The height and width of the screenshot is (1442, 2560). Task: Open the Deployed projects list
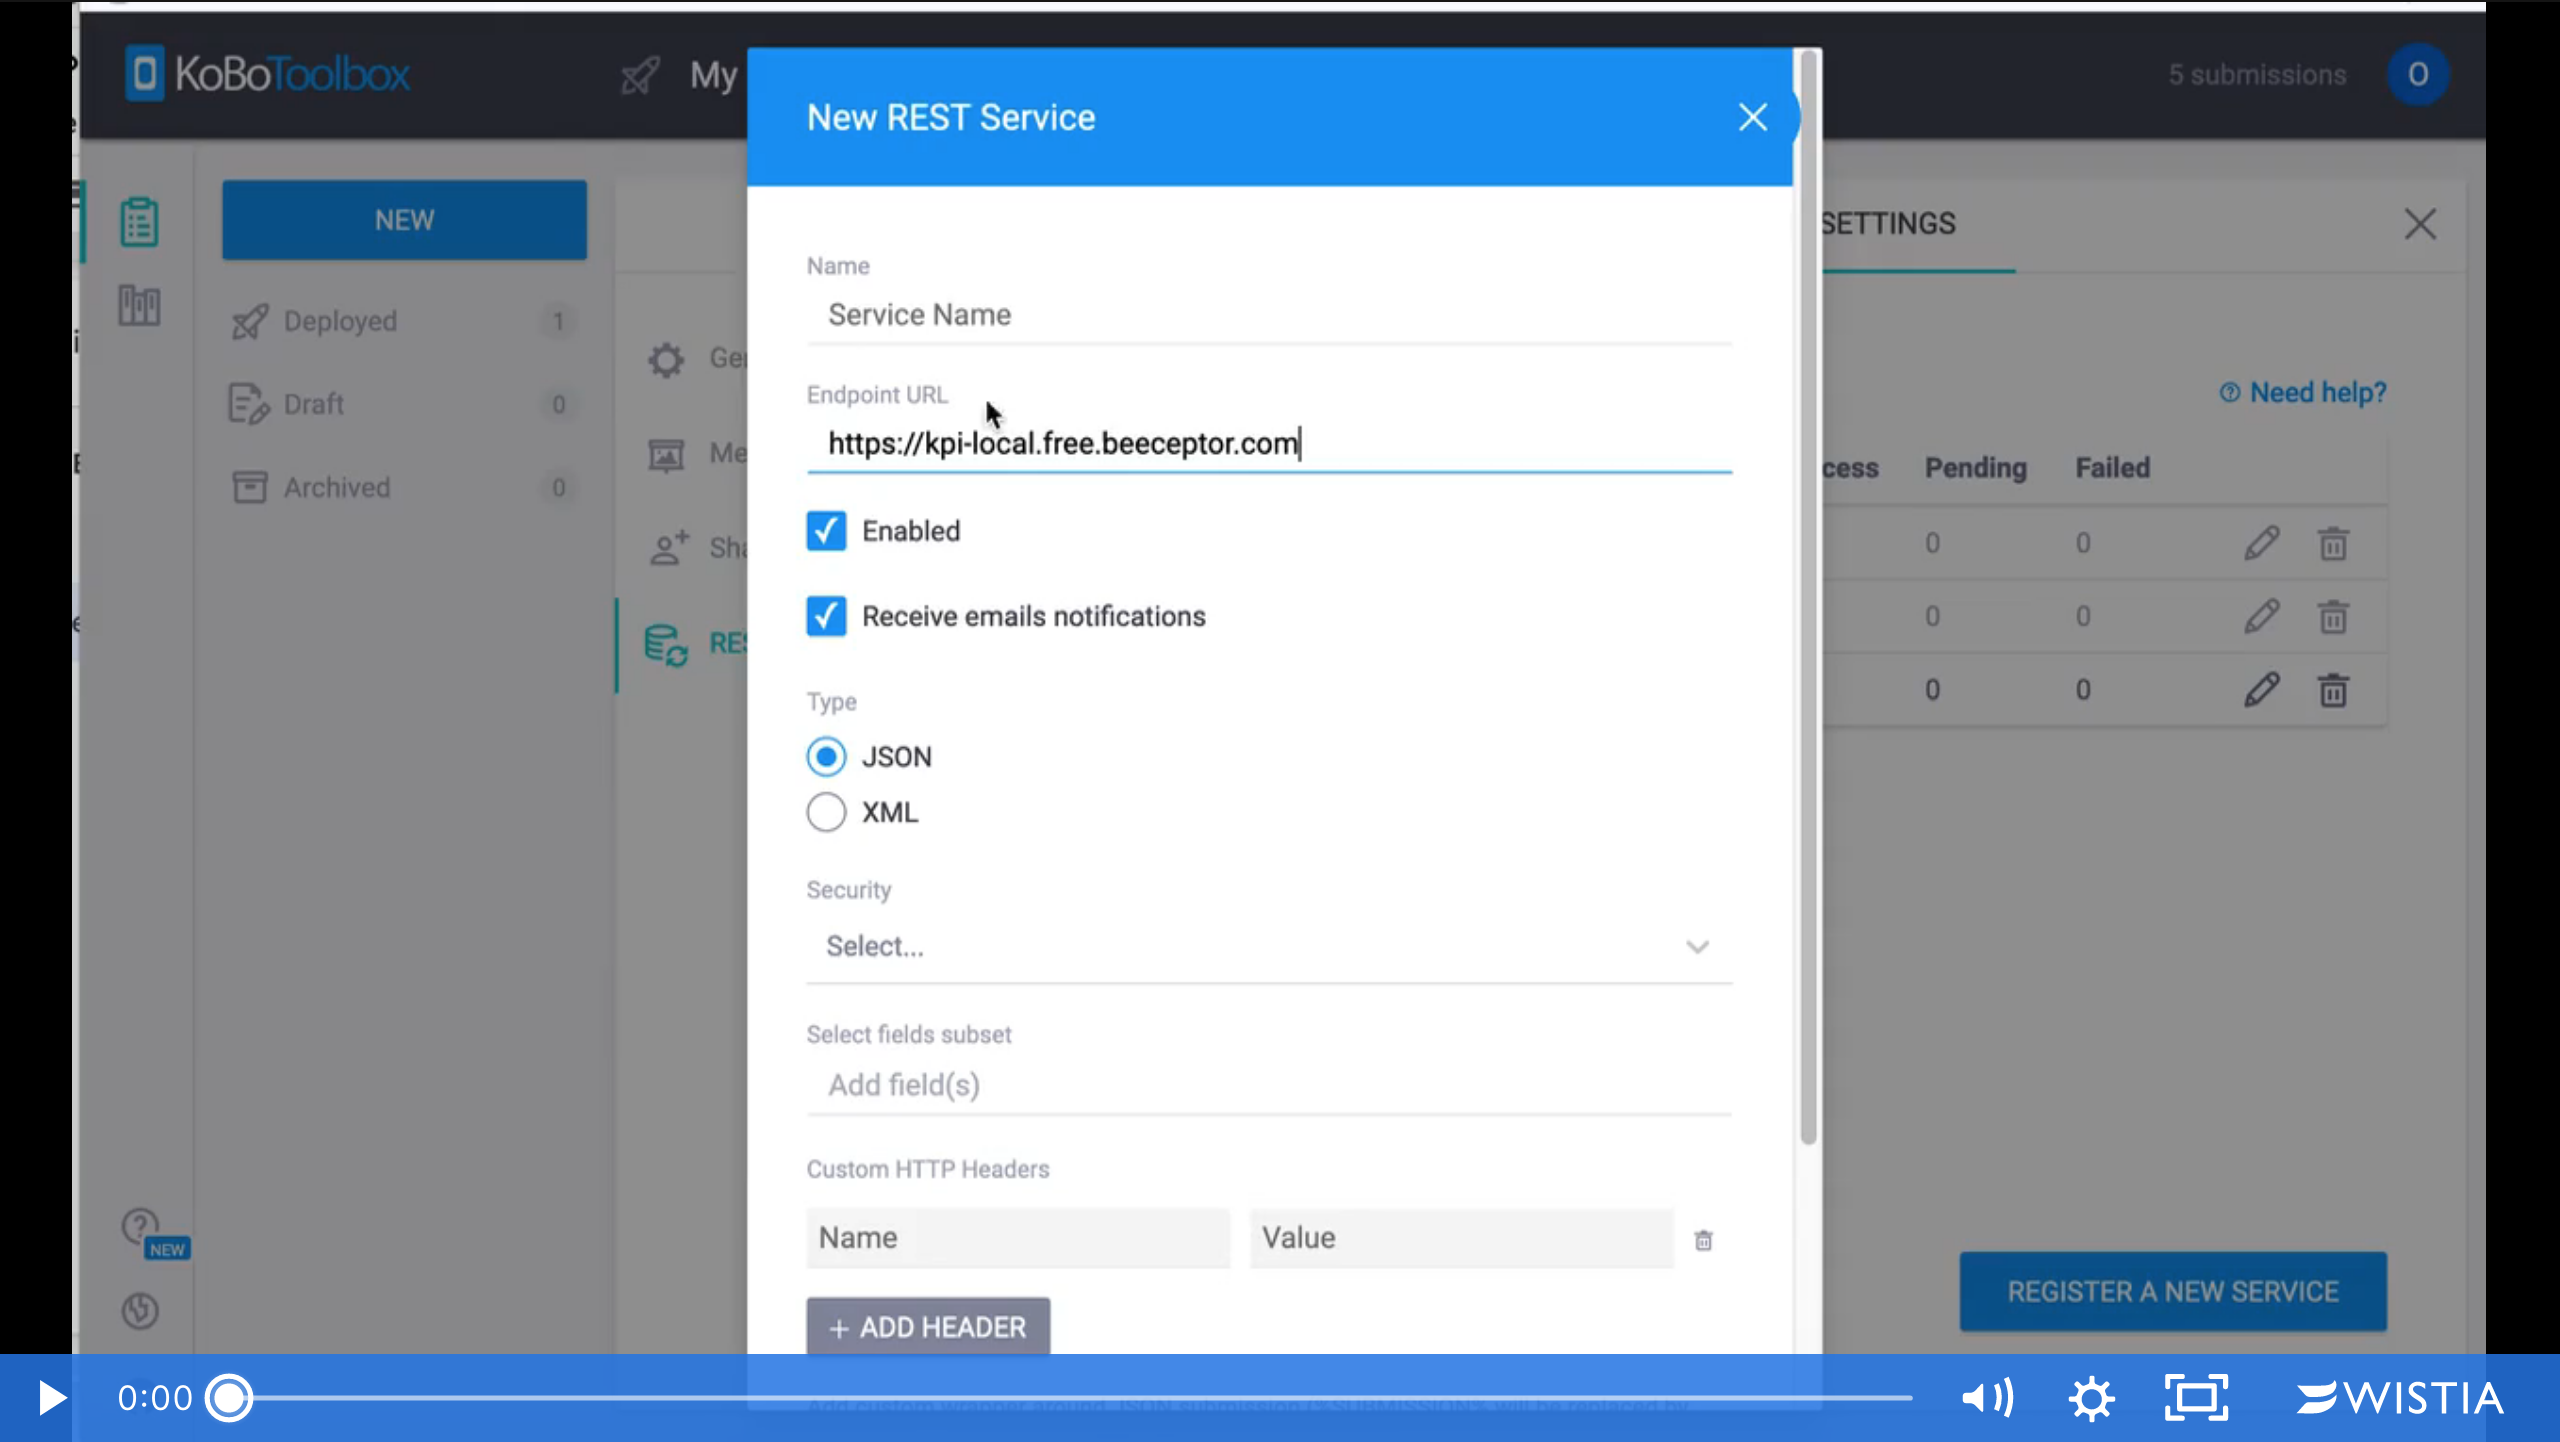pyautogui.click(x=340, y=321)
